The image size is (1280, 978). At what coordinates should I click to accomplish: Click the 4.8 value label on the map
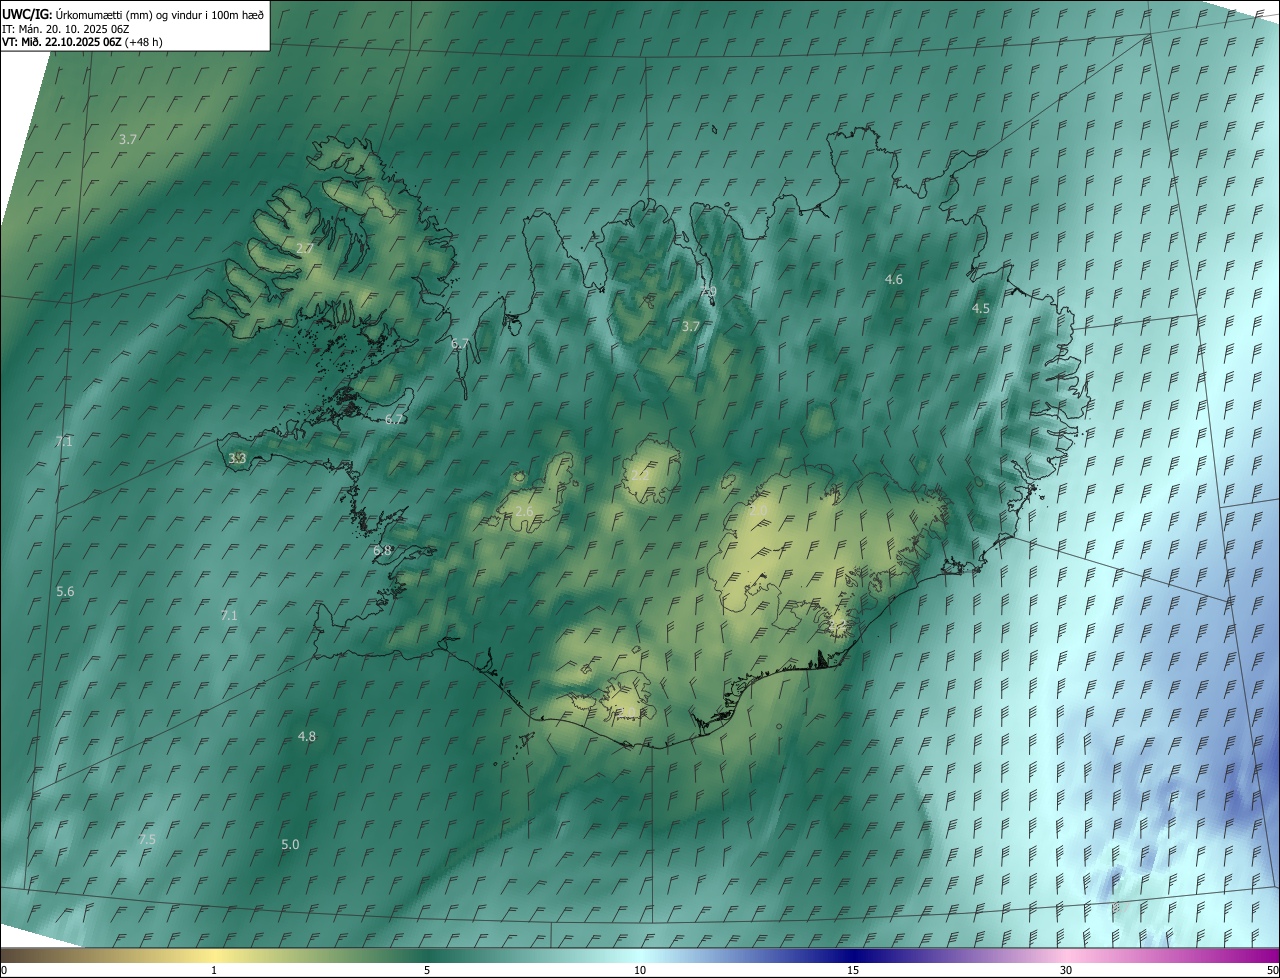point(307,737)
